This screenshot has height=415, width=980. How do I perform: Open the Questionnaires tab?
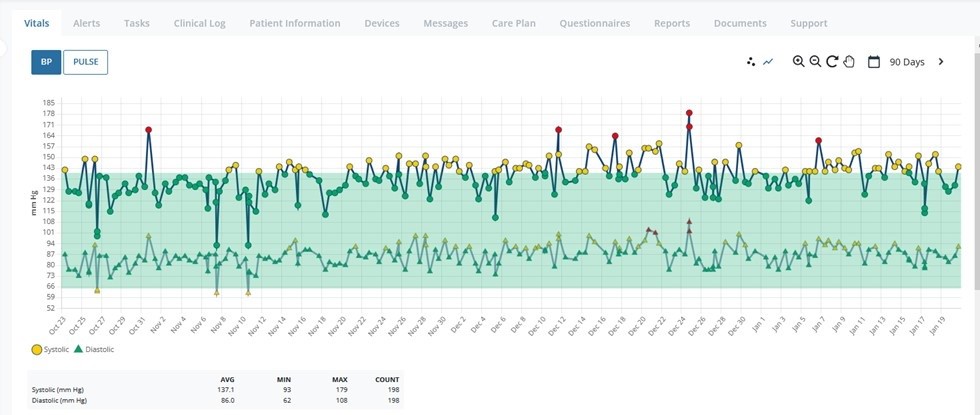(x=594, y=23)
